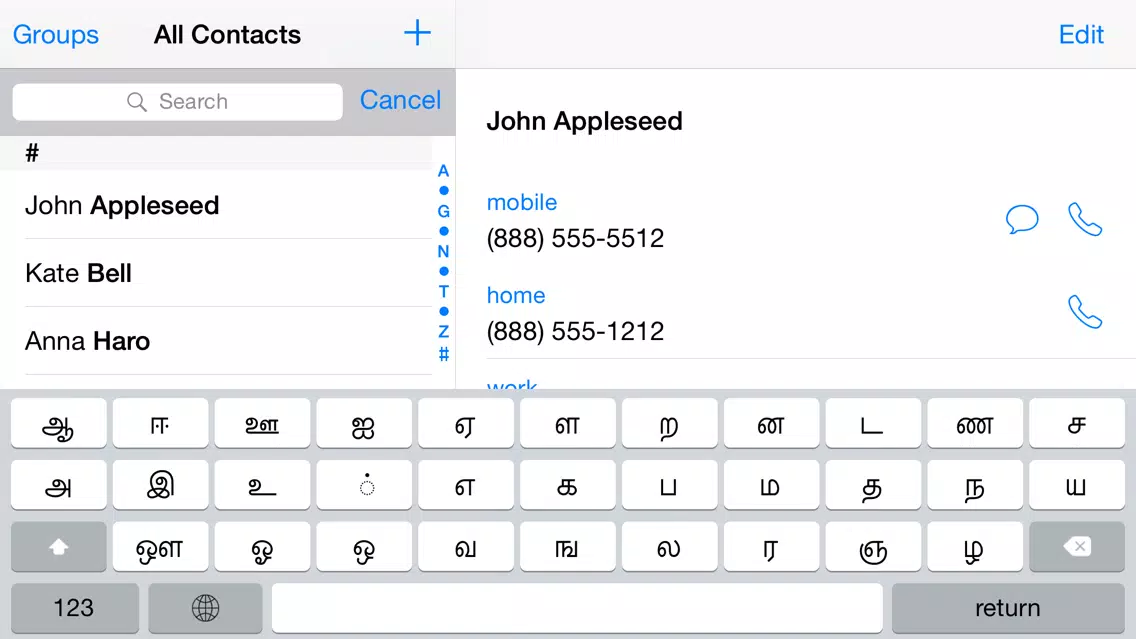Screen dimensions: 1136x639
Task: Tap the pulli dot key ்
Action: 364,485
